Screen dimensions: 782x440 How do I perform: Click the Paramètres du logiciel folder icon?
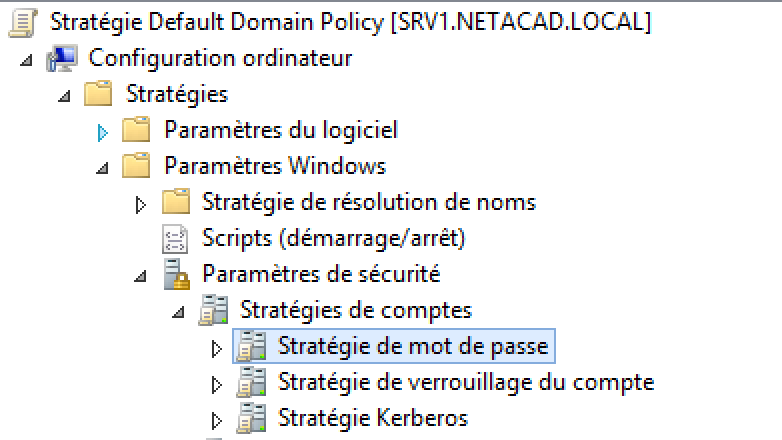pyautogui.click(x=136, y=130)
